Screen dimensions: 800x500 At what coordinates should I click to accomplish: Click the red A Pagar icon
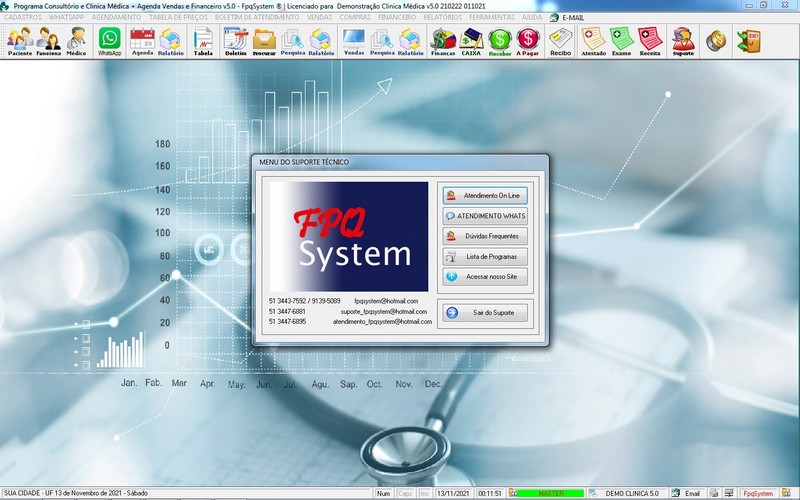[x=528, y=41]
